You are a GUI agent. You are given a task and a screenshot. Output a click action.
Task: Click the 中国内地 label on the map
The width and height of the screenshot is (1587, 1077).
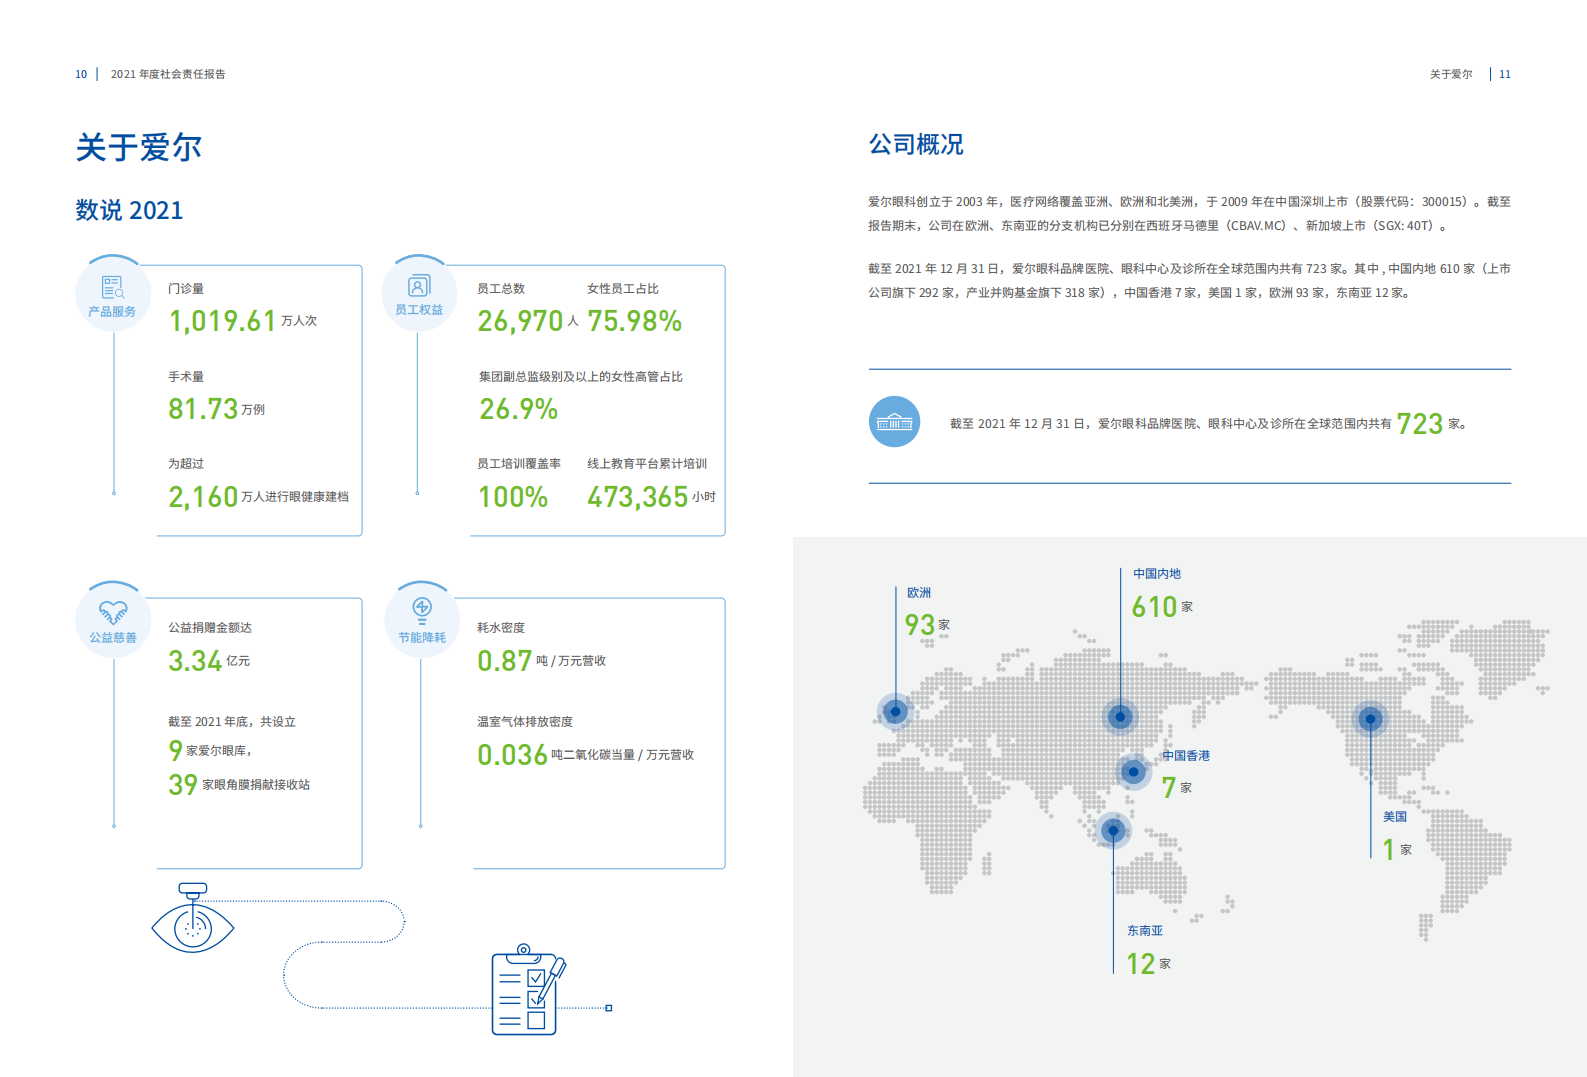(1157, 574)
